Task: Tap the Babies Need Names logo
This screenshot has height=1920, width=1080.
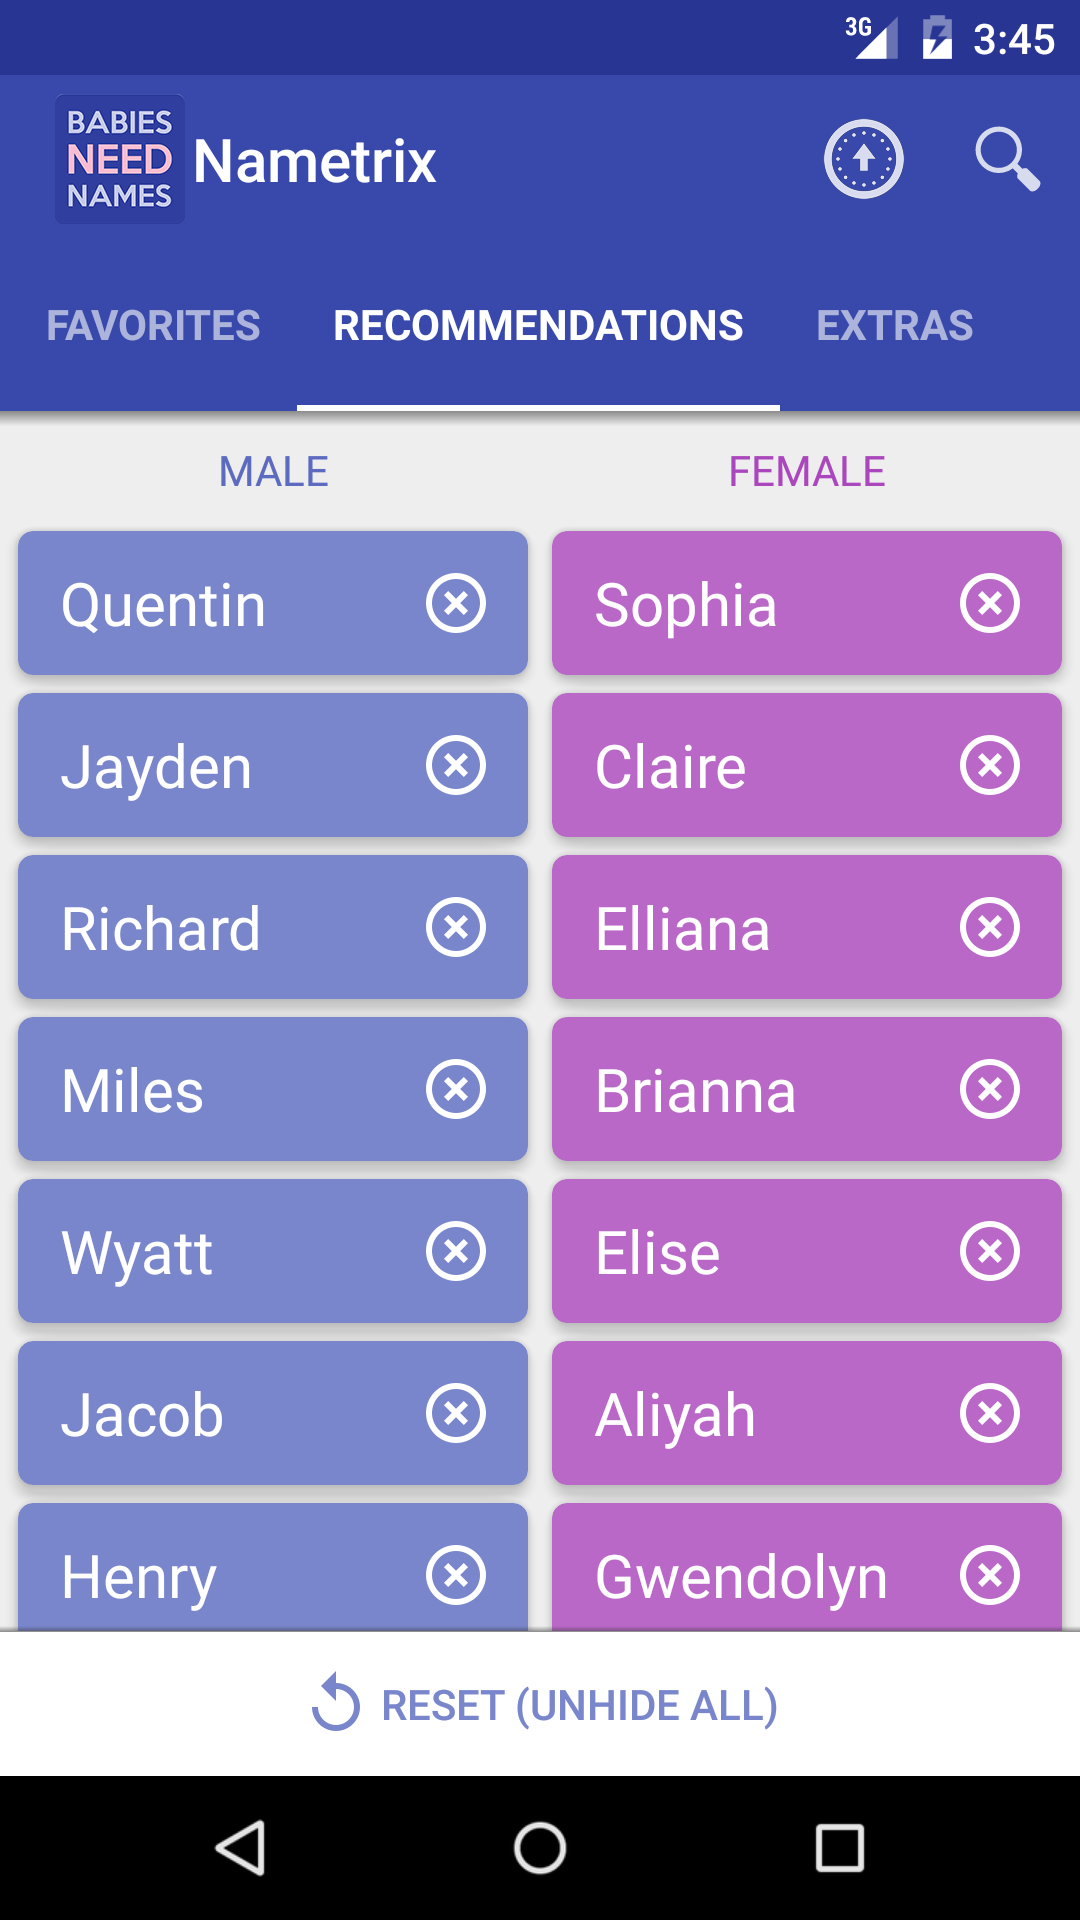Action: (x=120, y=159)
